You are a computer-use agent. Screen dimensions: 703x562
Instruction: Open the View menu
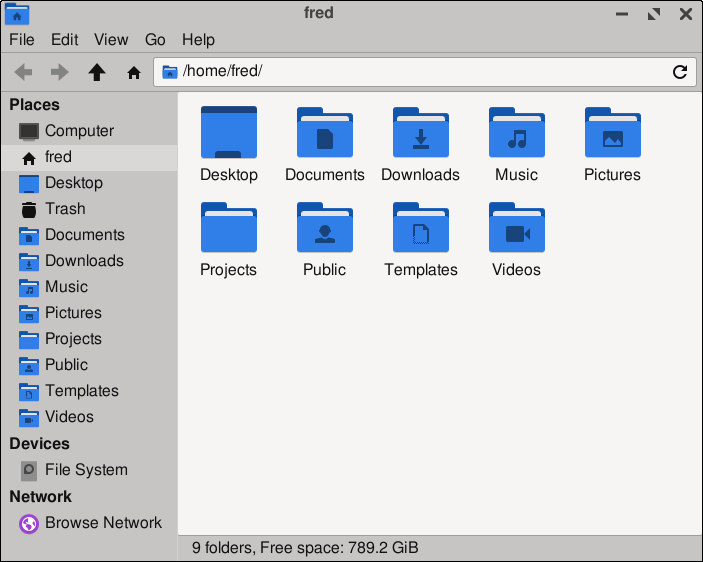coord(111,39)
